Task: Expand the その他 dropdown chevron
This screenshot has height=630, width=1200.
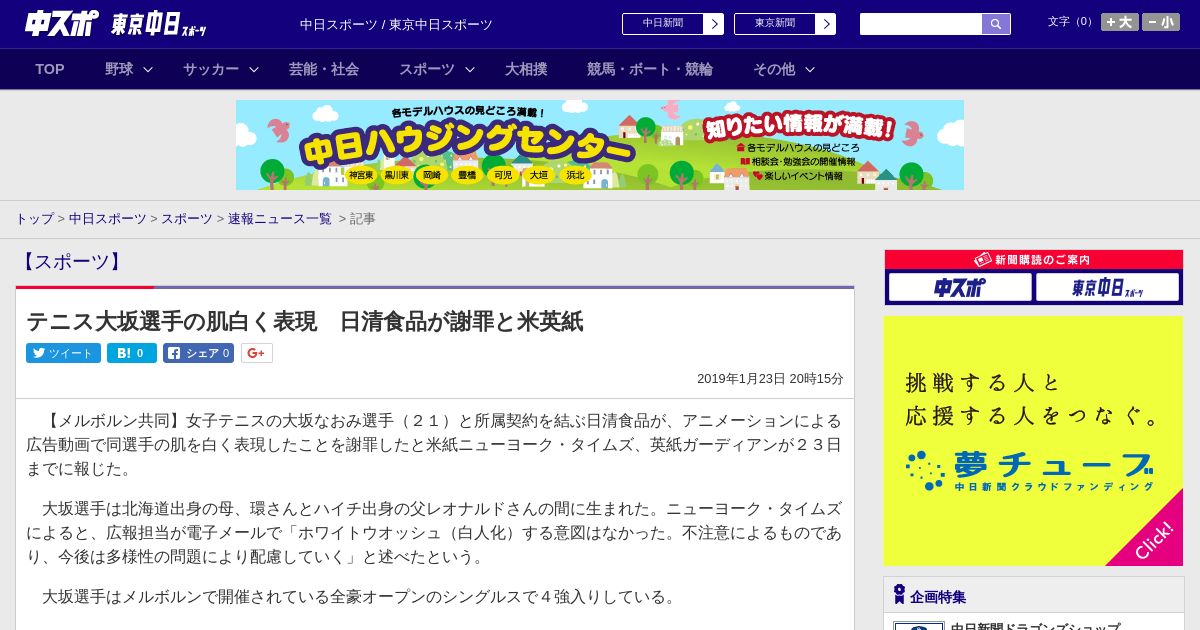Action: pos(810,69)
